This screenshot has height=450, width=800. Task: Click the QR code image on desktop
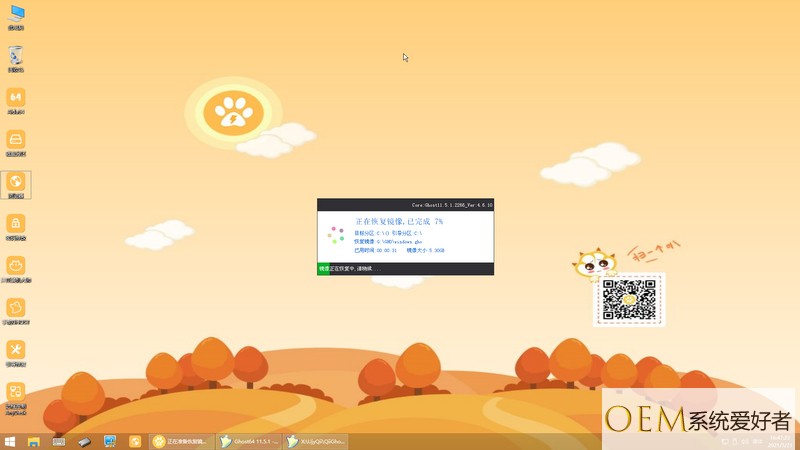coord(629,300)
